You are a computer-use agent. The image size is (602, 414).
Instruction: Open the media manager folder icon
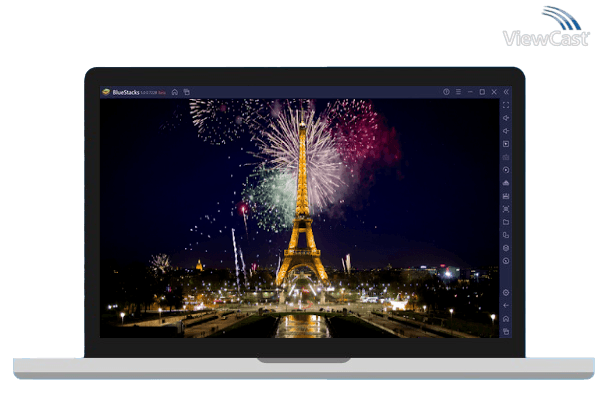coord(506,222)
